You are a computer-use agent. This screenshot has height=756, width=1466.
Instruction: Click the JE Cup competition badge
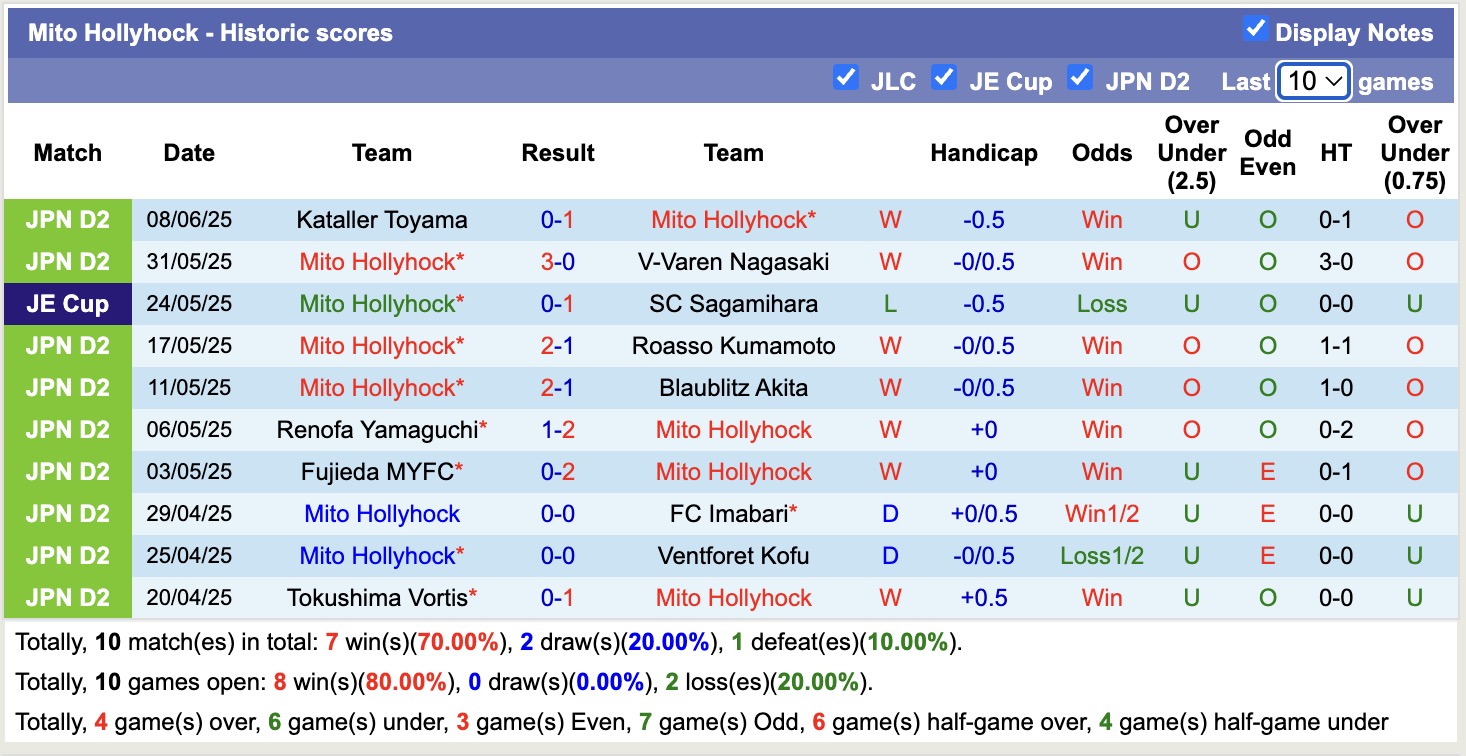point(67,303)
